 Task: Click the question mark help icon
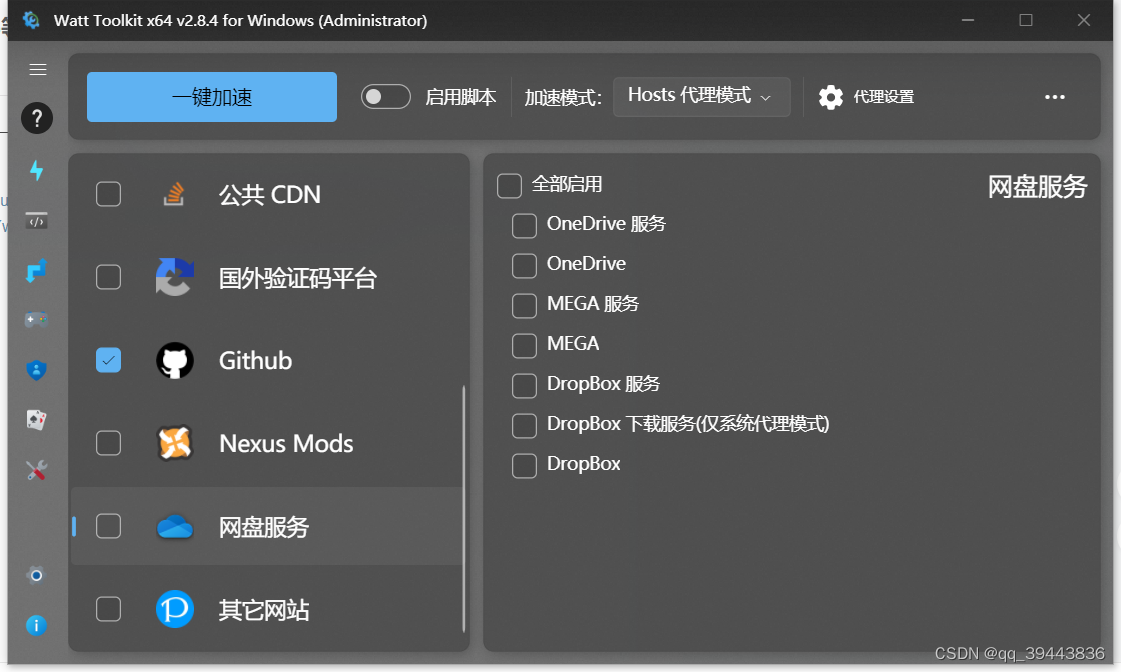click(37, 118)
